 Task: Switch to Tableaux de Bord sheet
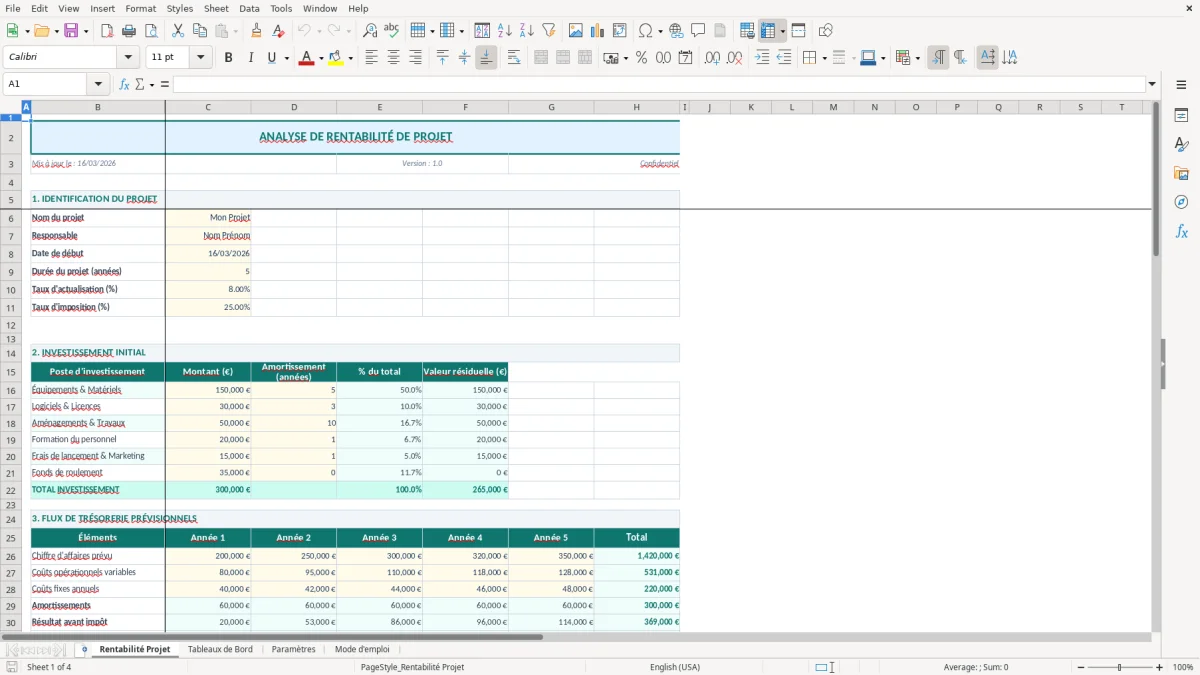(220, 649)
